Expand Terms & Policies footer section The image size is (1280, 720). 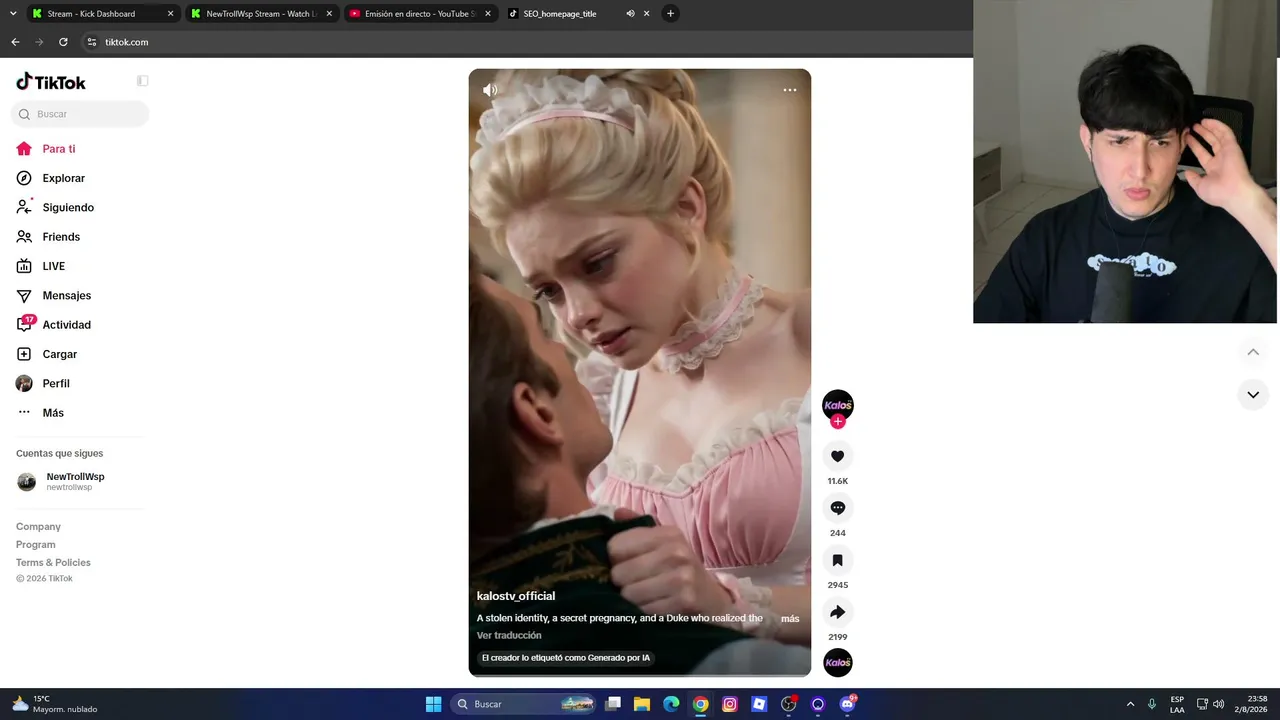pyautogui.click(x=53, y=563)
